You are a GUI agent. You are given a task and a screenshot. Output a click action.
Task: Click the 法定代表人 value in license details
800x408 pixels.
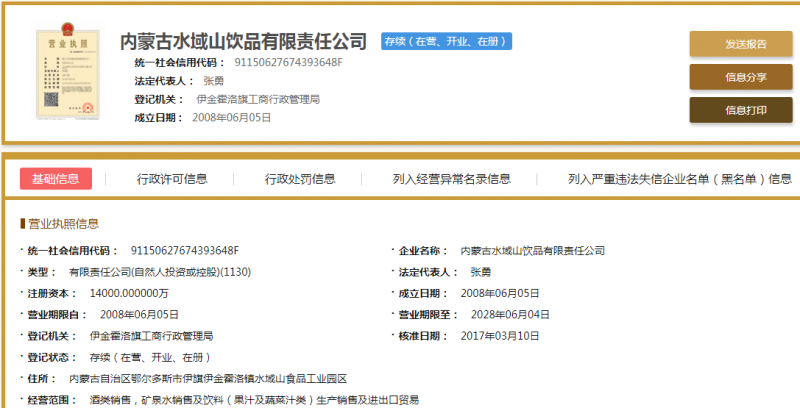(x=481, y=272)
